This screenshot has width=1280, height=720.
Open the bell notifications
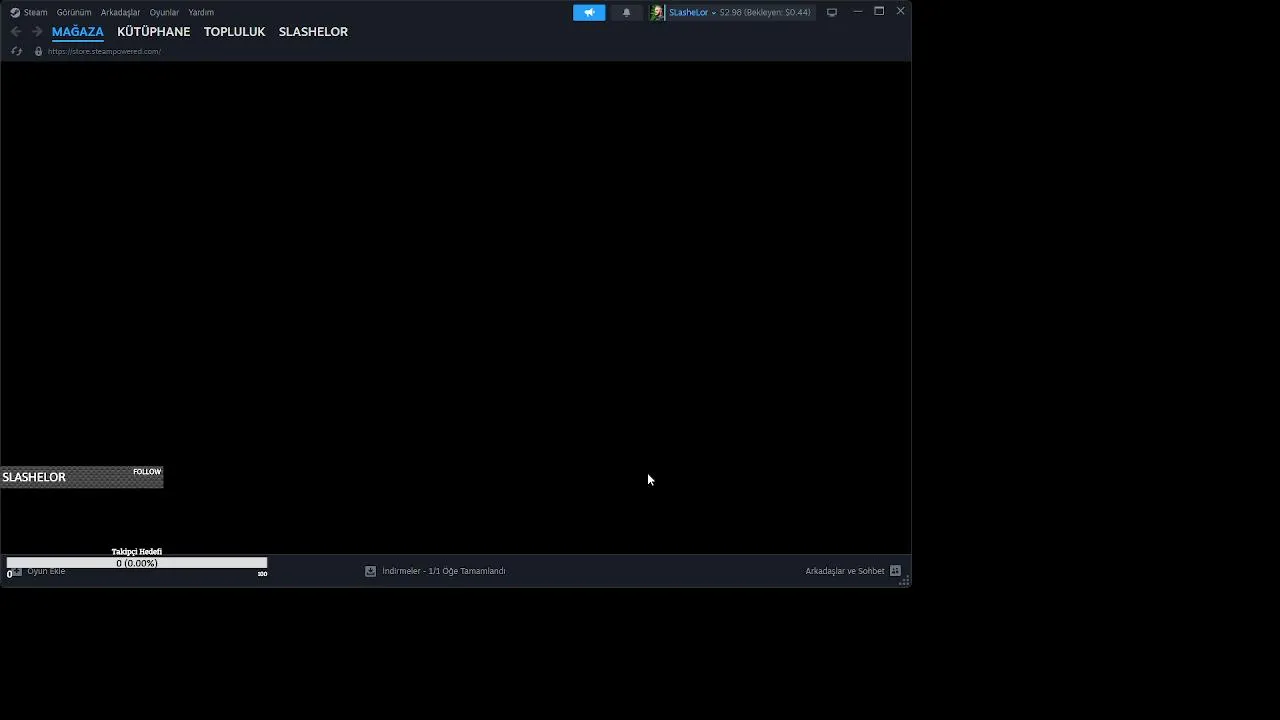pos(626,12)
